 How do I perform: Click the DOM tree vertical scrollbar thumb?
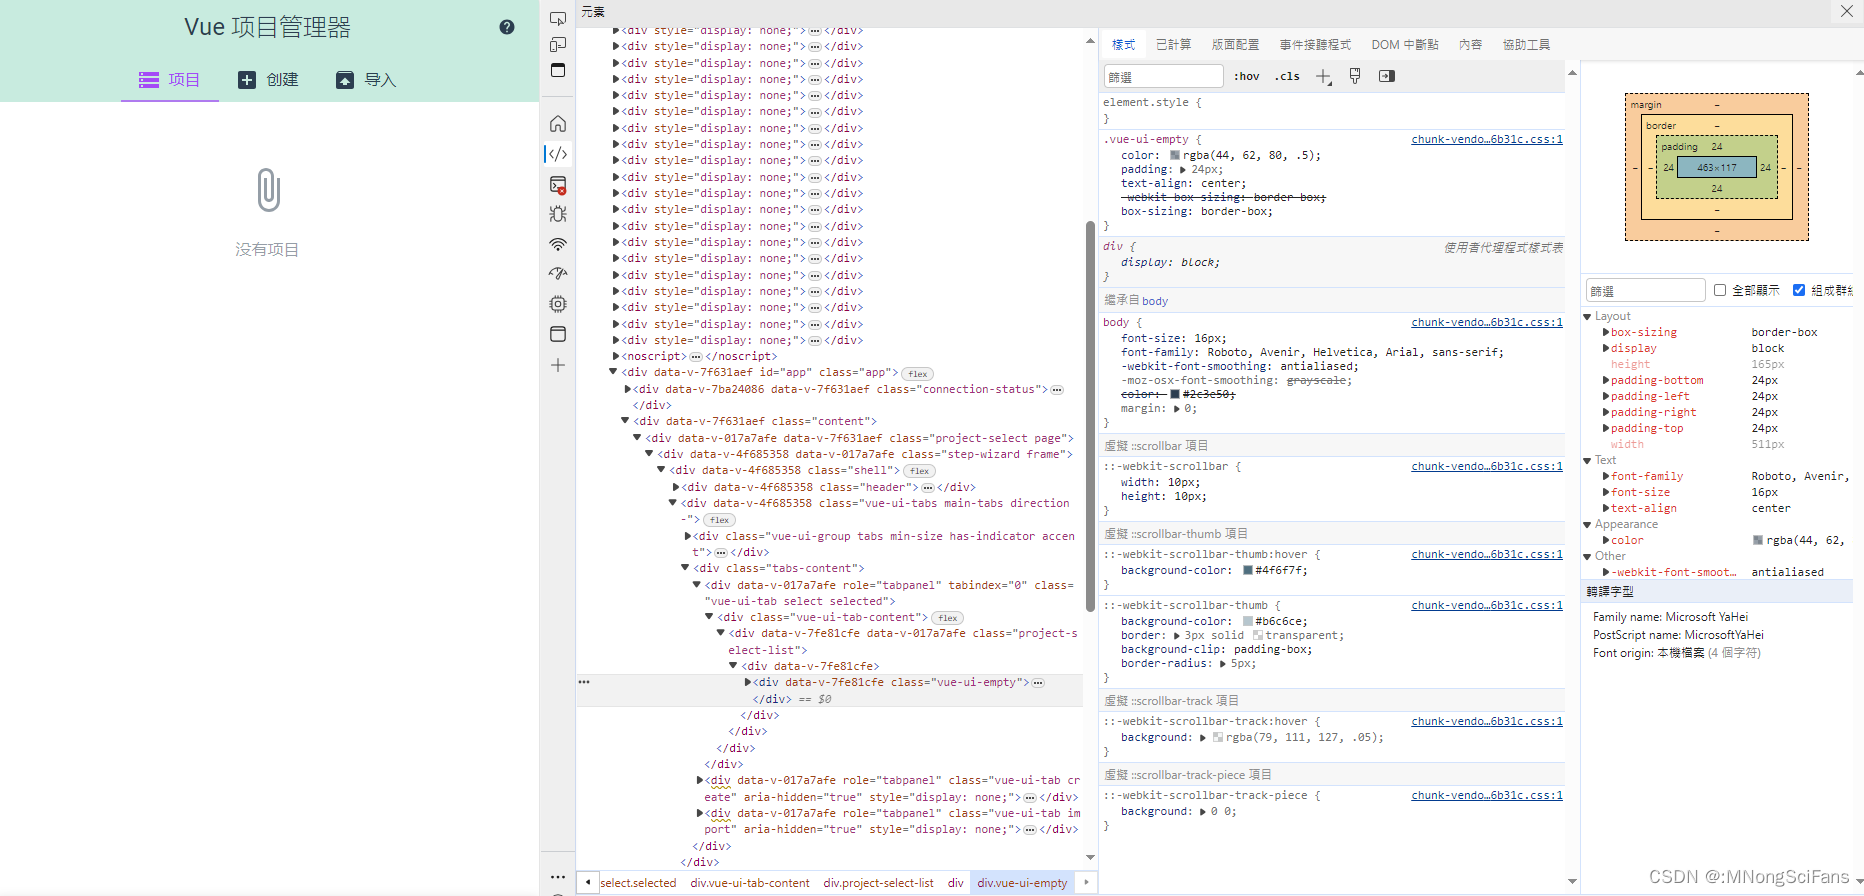[1090, 417]
